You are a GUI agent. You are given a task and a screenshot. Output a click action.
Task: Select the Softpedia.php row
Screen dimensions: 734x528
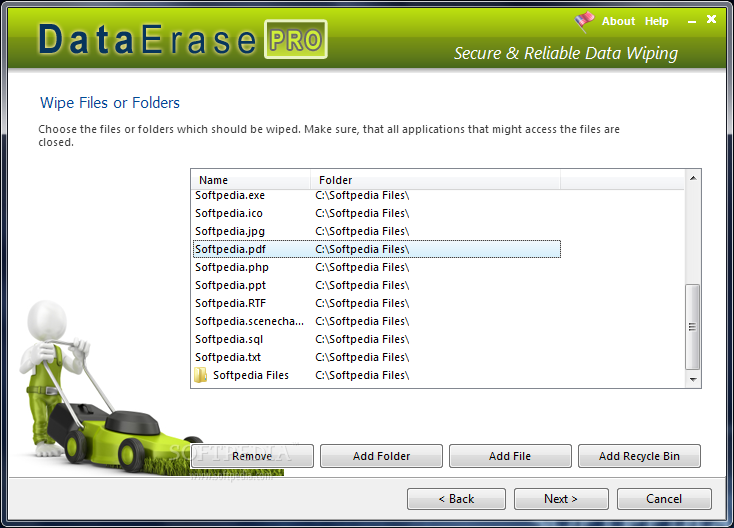click(377, 267)
